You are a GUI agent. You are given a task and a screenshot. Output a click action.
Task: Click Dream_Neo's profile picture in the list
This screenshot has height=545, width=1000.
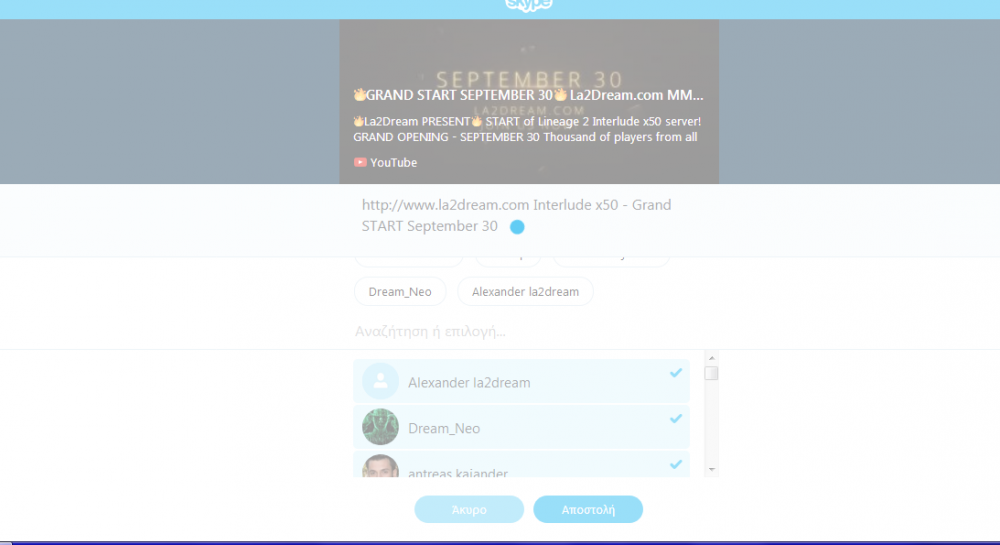point(380,427)
